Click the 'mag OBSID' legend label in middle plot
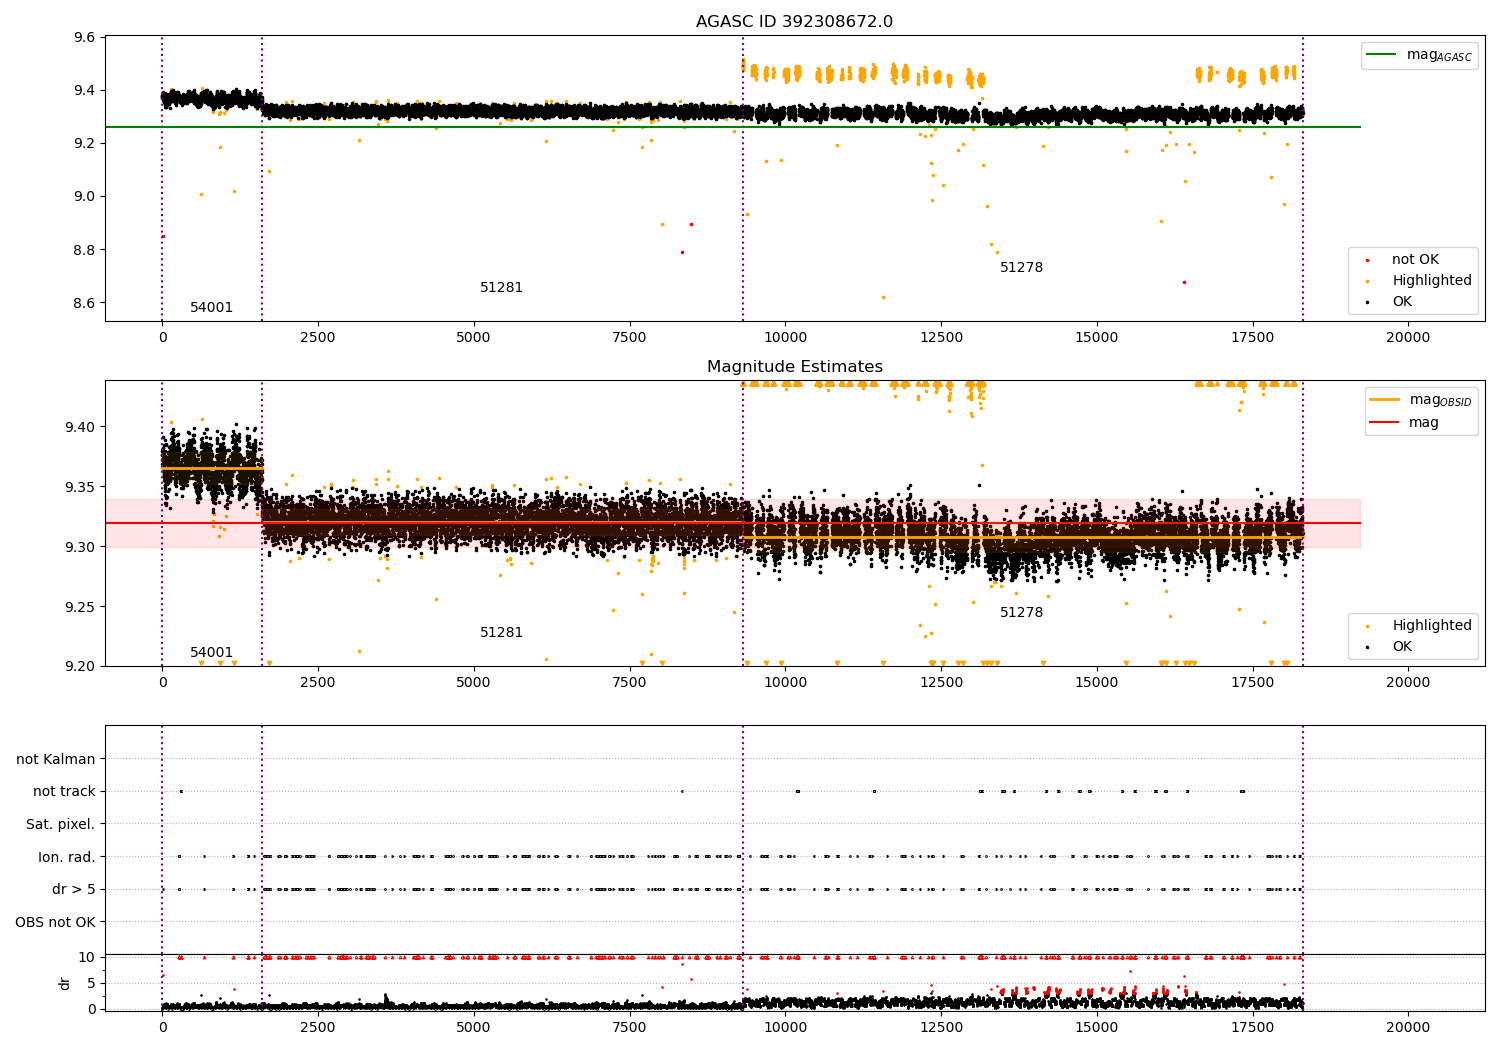The width and height of the screenshot is (1500, 1050). pyautogui.click(x=1440, y=400)
